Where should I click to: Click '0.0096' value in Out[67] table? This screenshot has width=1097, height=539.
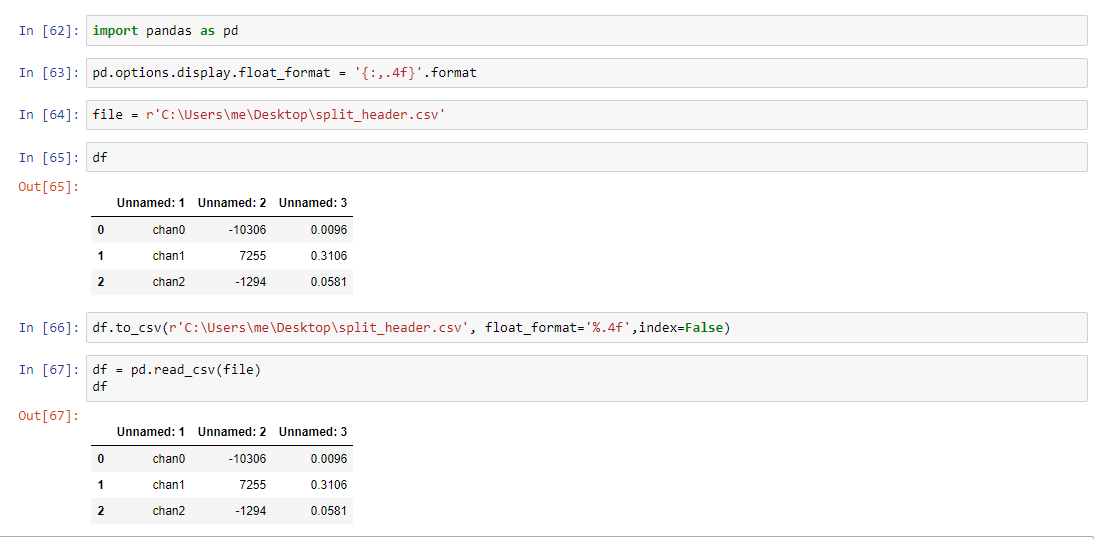click(x=329, y=458)
